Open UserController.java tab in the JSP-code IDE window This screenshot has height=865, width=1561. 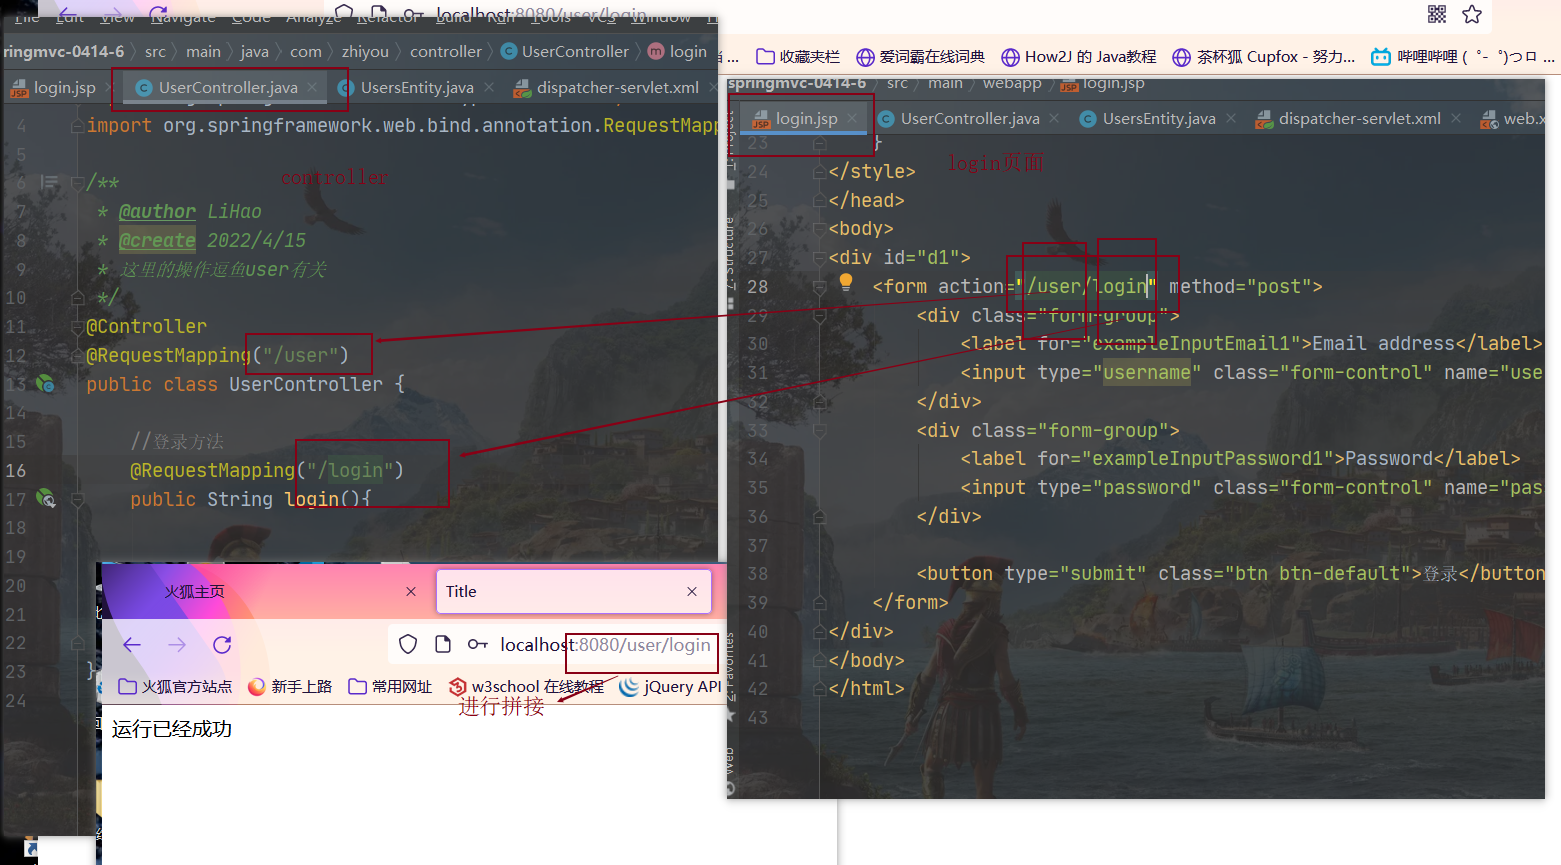point(959,118)
